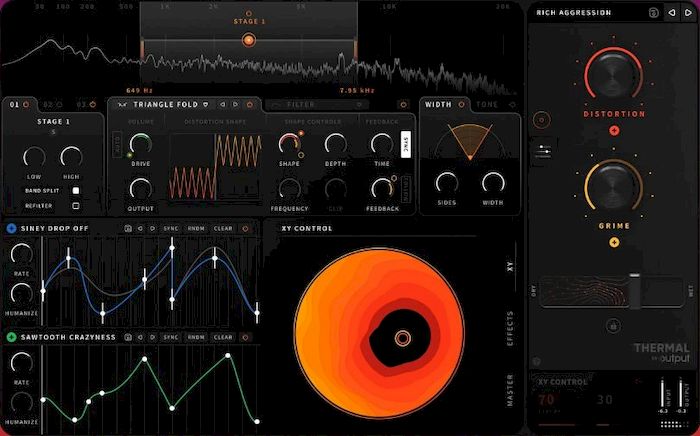Image resolution: width=700 pixels, height=436 pixels.
Task: Click the Stage 1 band marker in spectrum
Action: [249, 40]
